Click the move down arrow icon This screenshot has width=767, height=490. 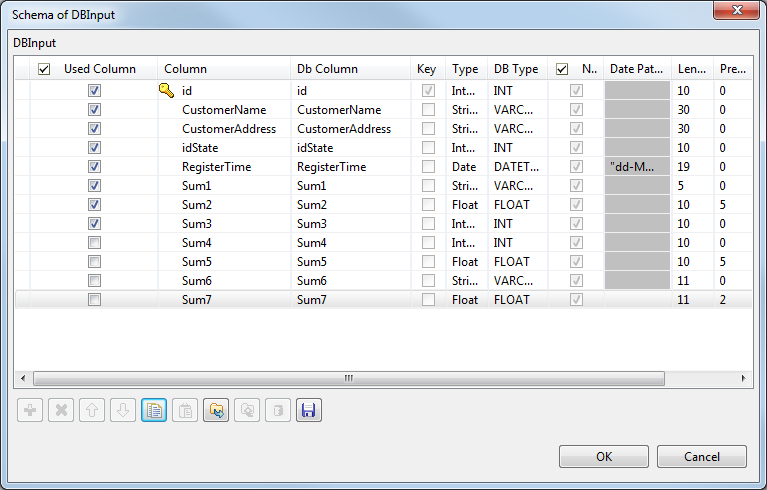122,410
